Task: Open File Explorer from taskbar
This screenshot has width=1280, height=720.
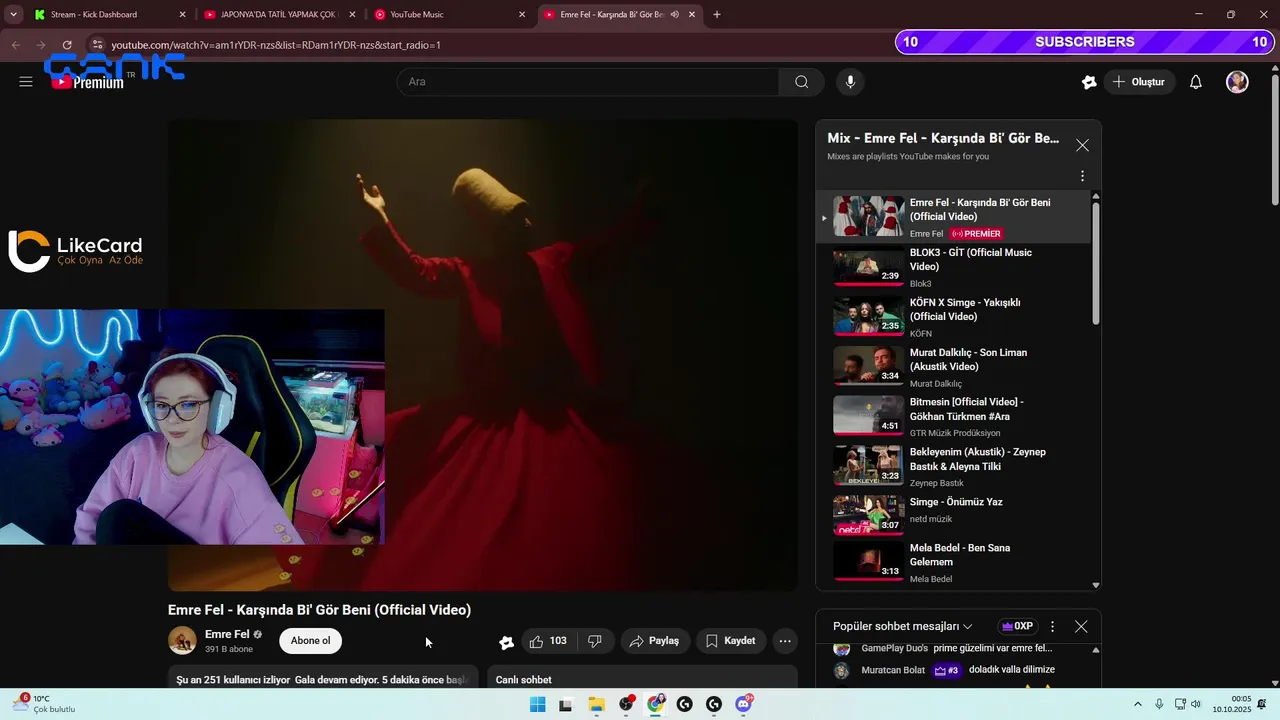Action: tap(596, 705)
